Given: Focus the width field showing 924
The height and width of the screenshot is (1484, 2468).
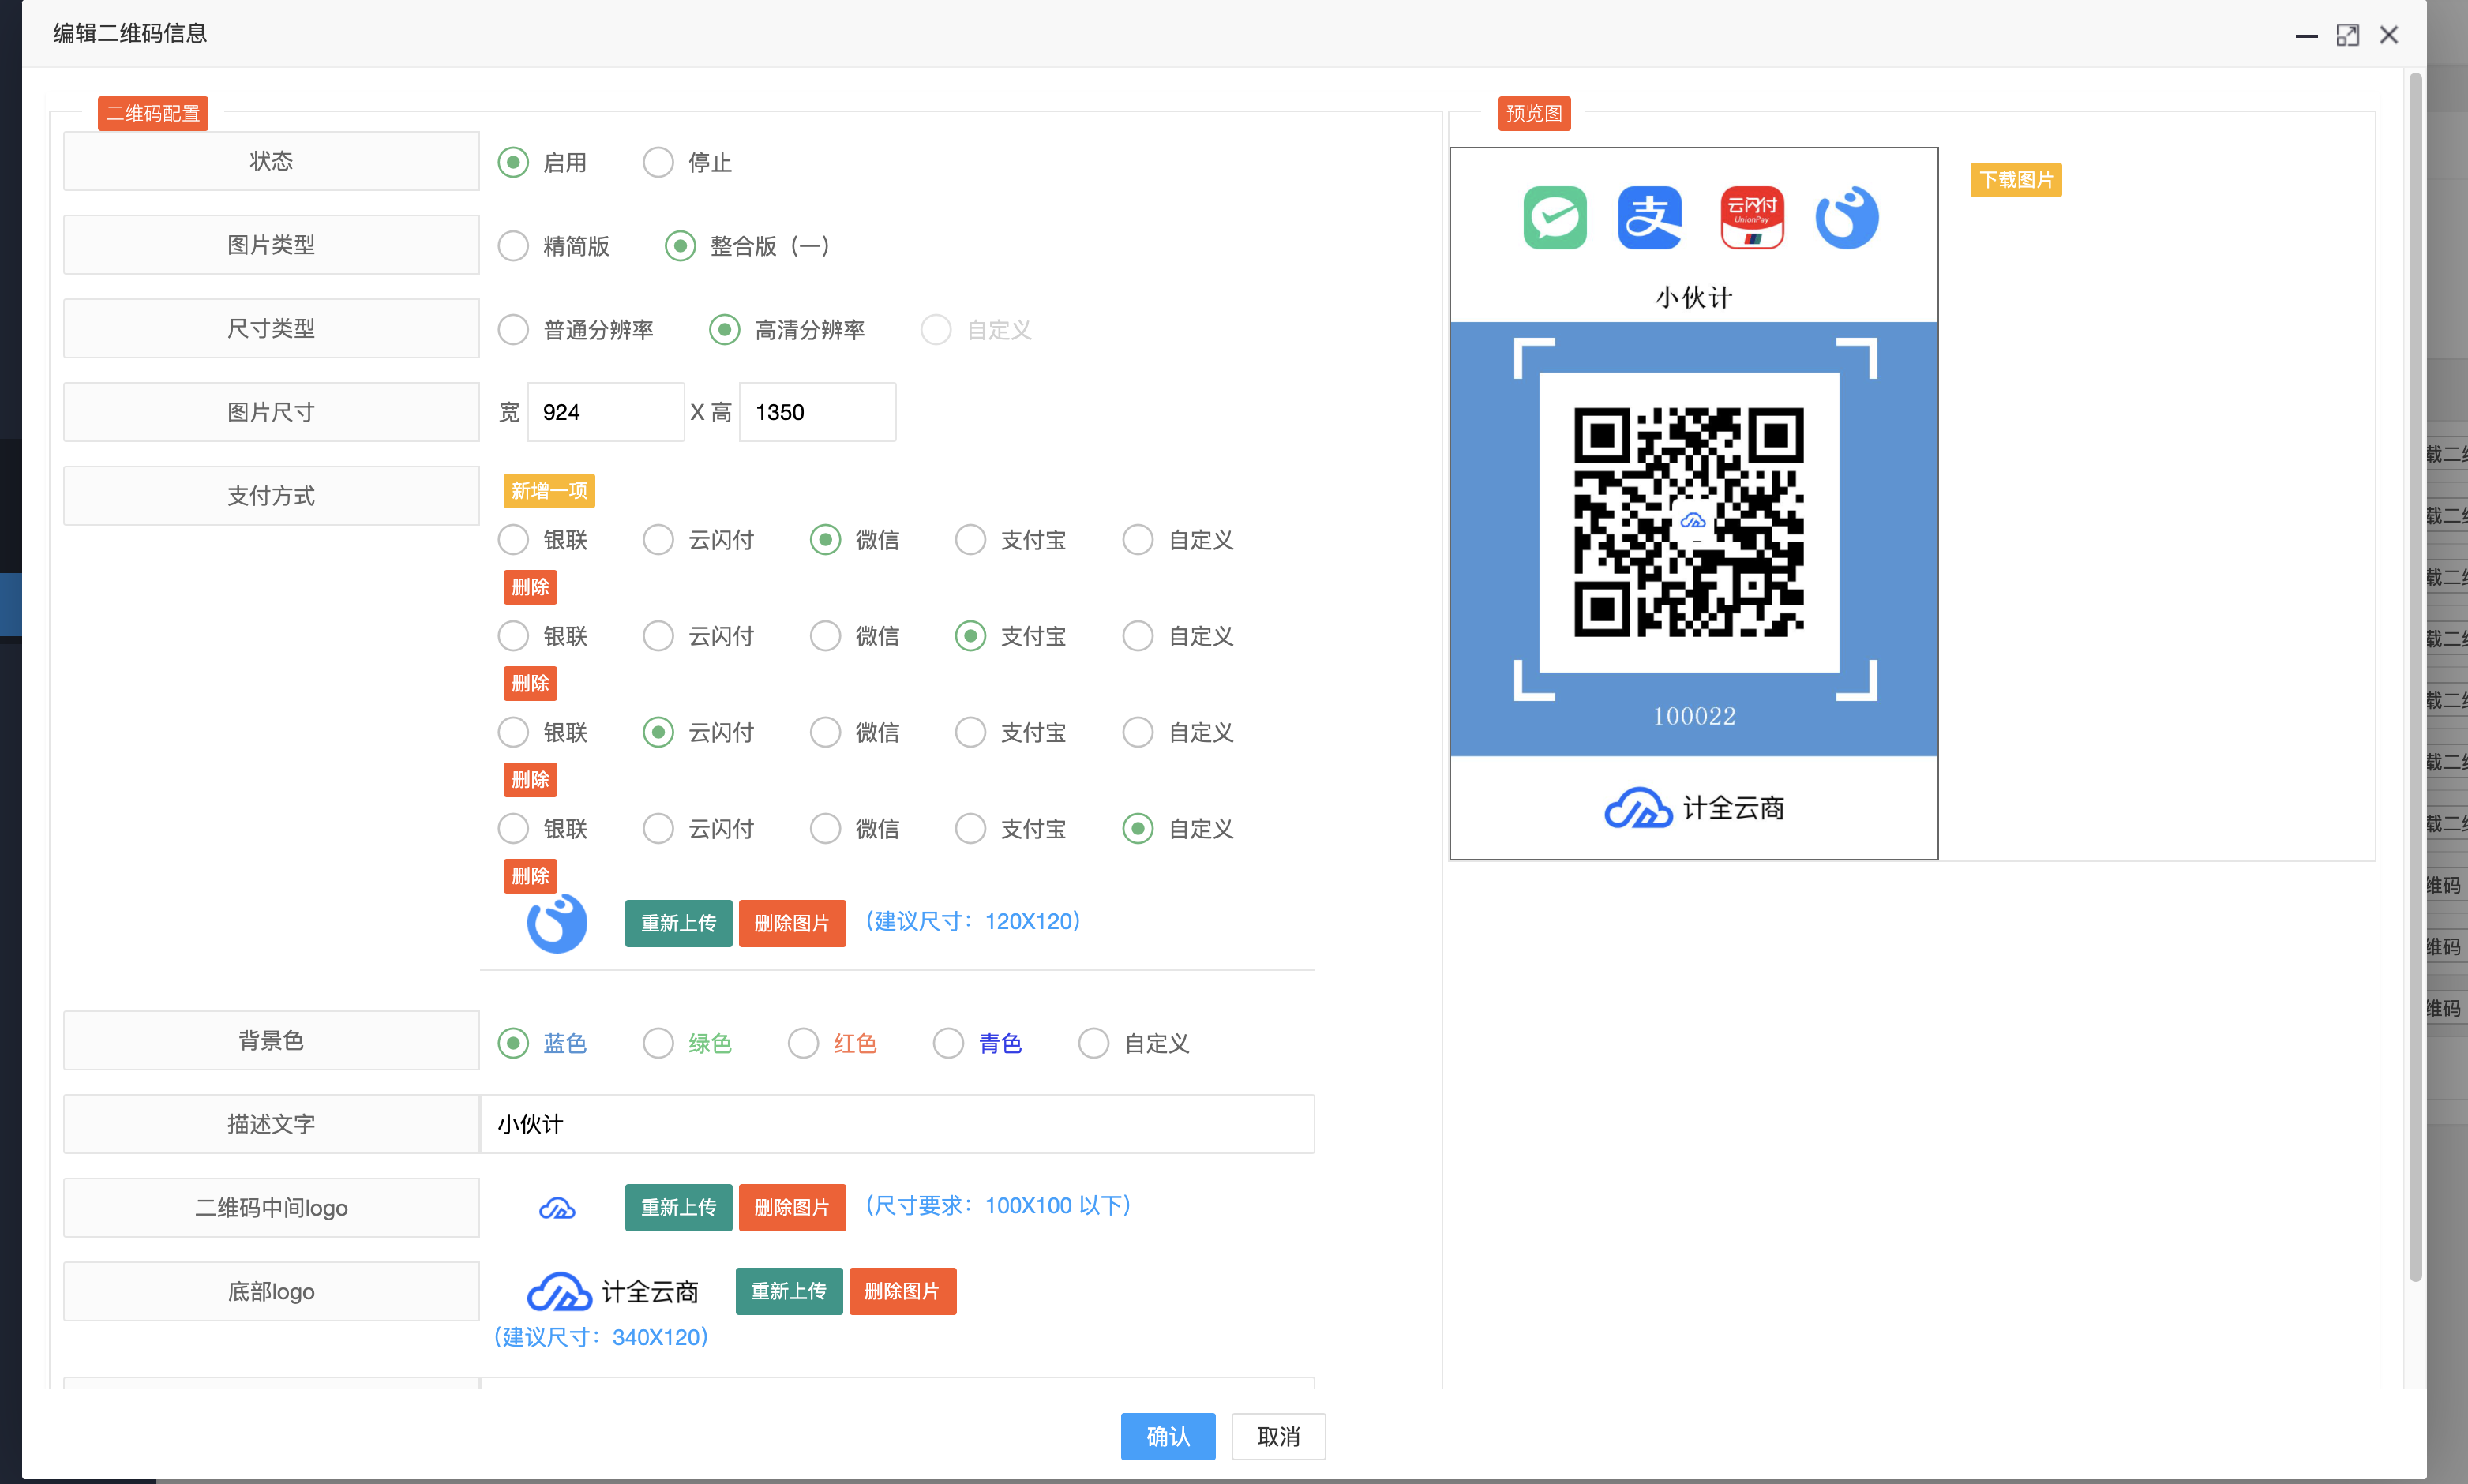Looking at the screenshot, I should (x=606, y=412).
